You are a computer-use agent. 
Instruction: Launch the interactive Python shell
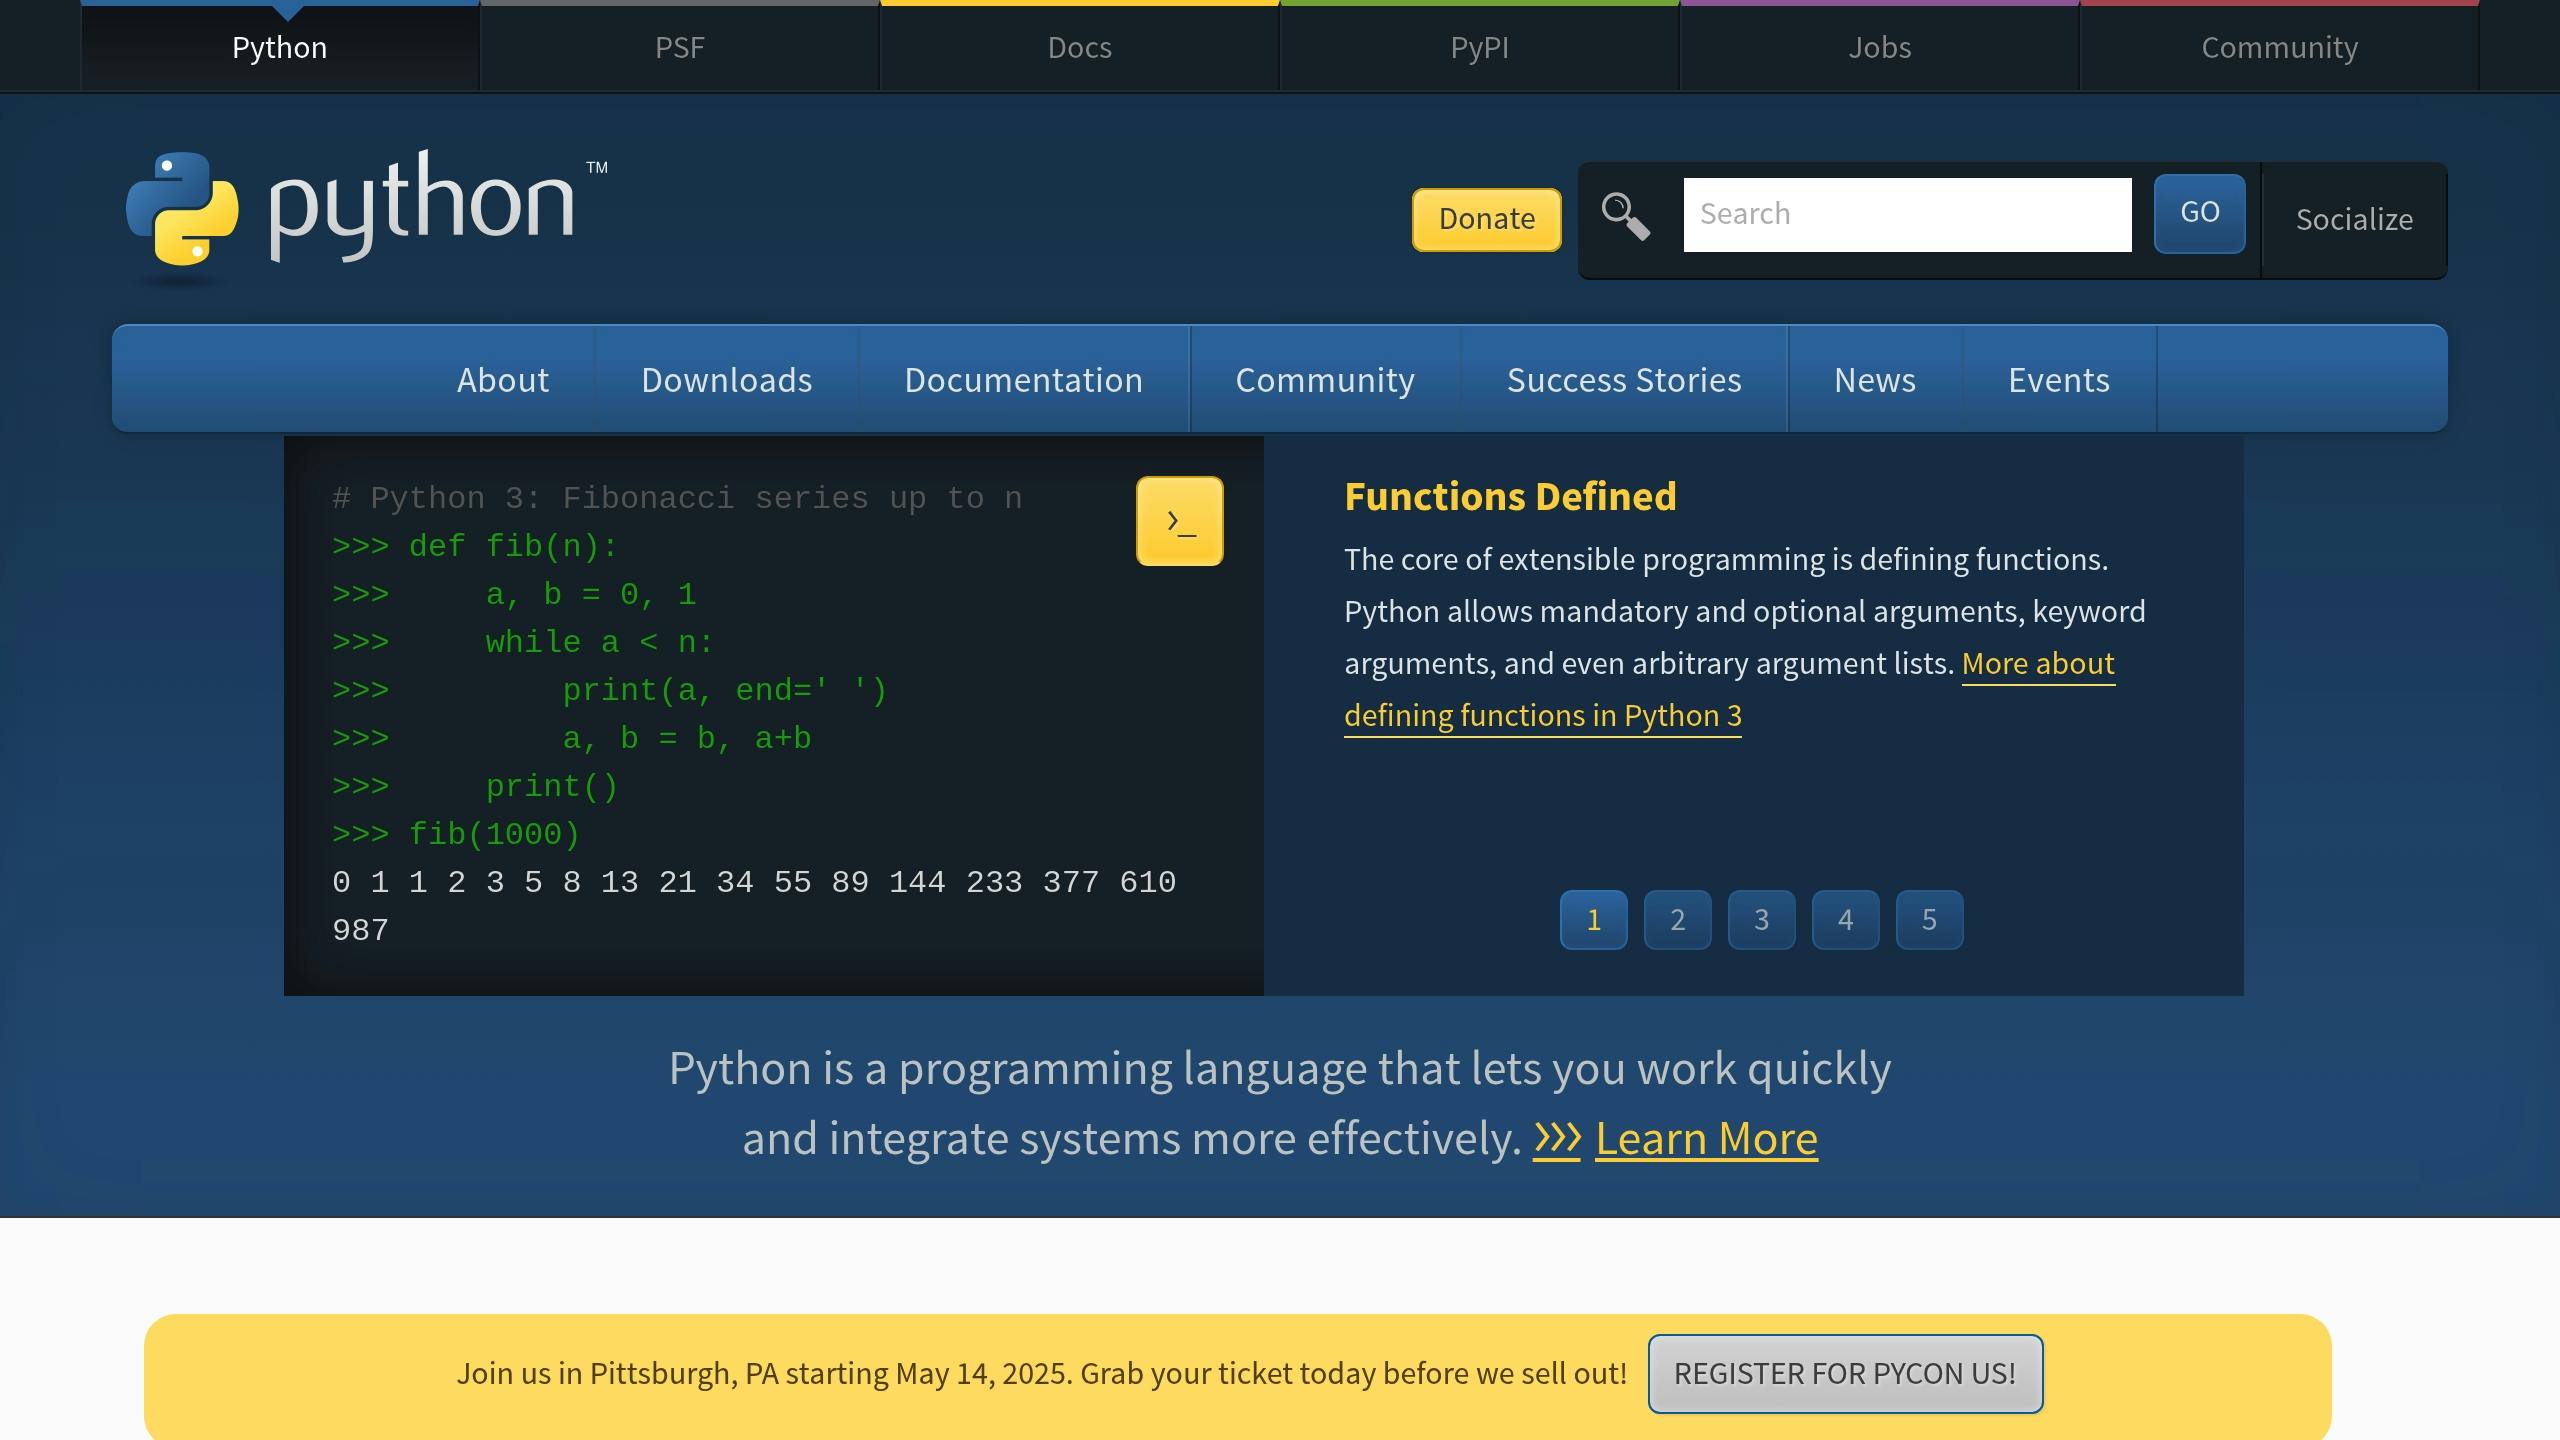pyautogui.click(x=1179, y=520)
